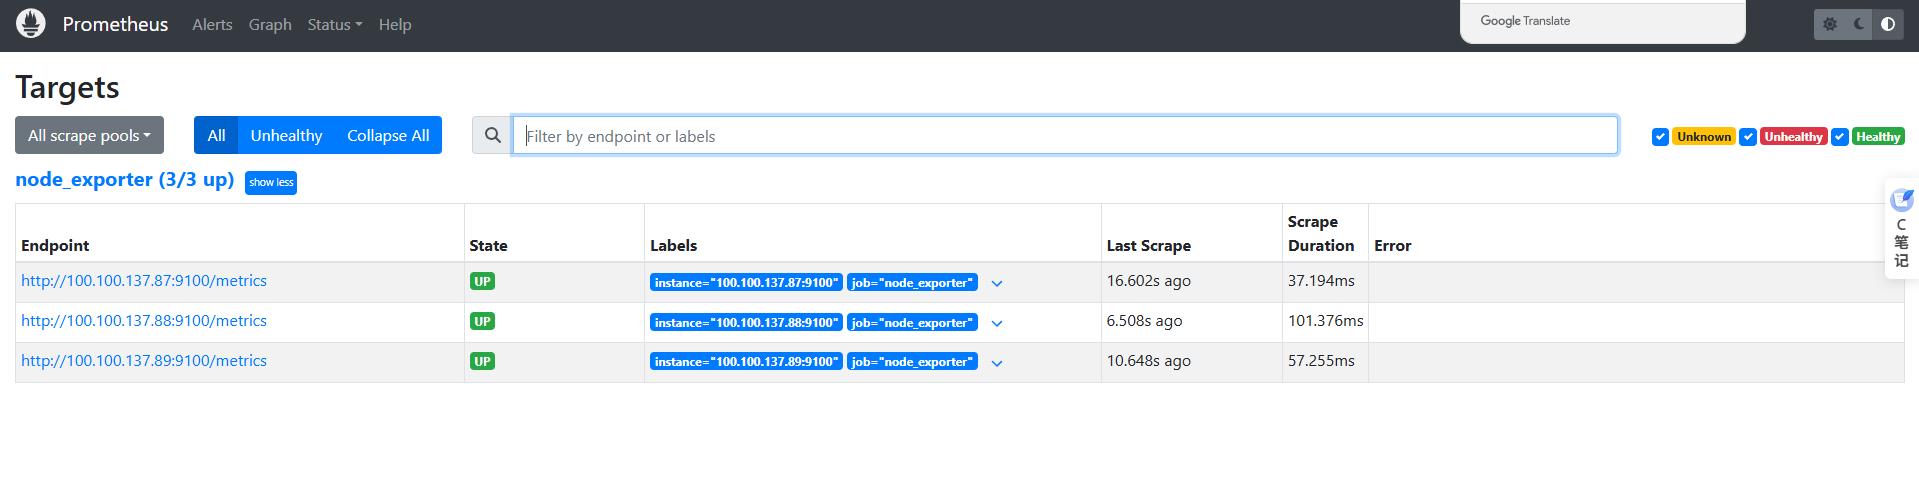
Task: Click job="node_exporter" badge in 137.88 row
Action: 912,322
